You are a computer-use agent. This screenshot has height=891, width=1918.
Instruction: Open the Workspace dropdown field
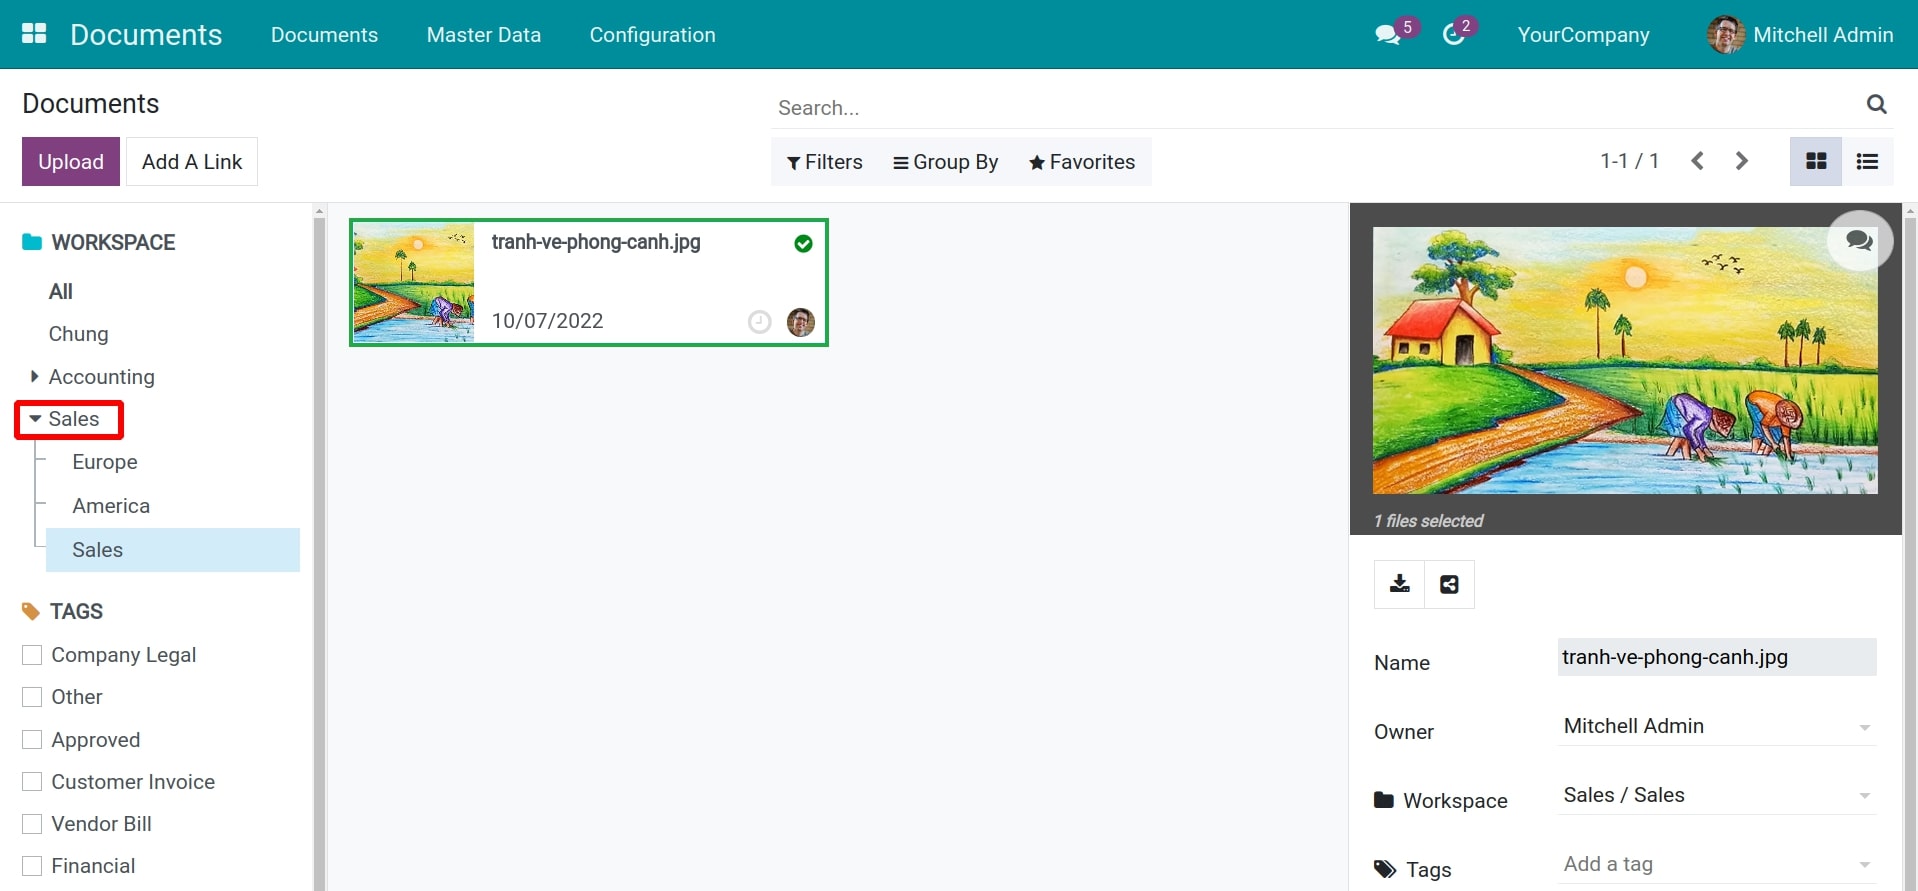1716,796
